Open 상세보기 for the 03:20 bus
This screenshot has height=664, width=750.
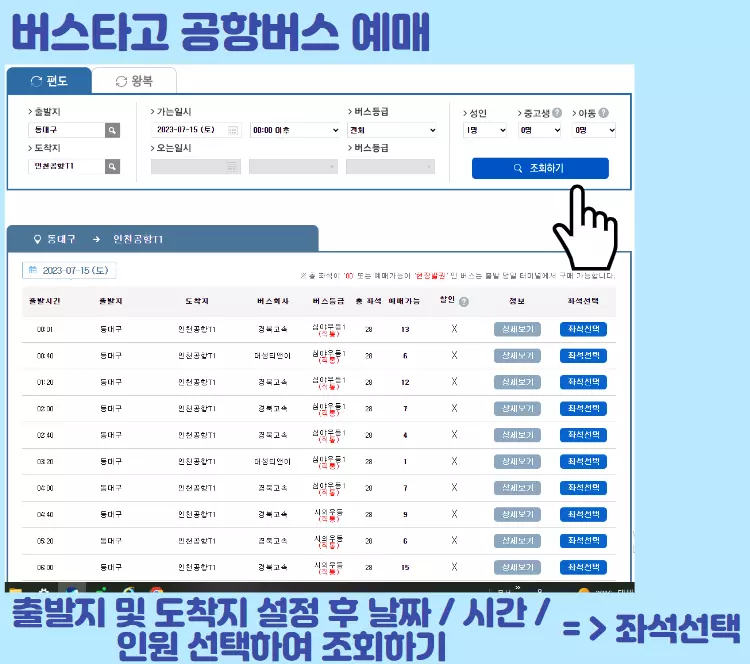click(517, 461)
